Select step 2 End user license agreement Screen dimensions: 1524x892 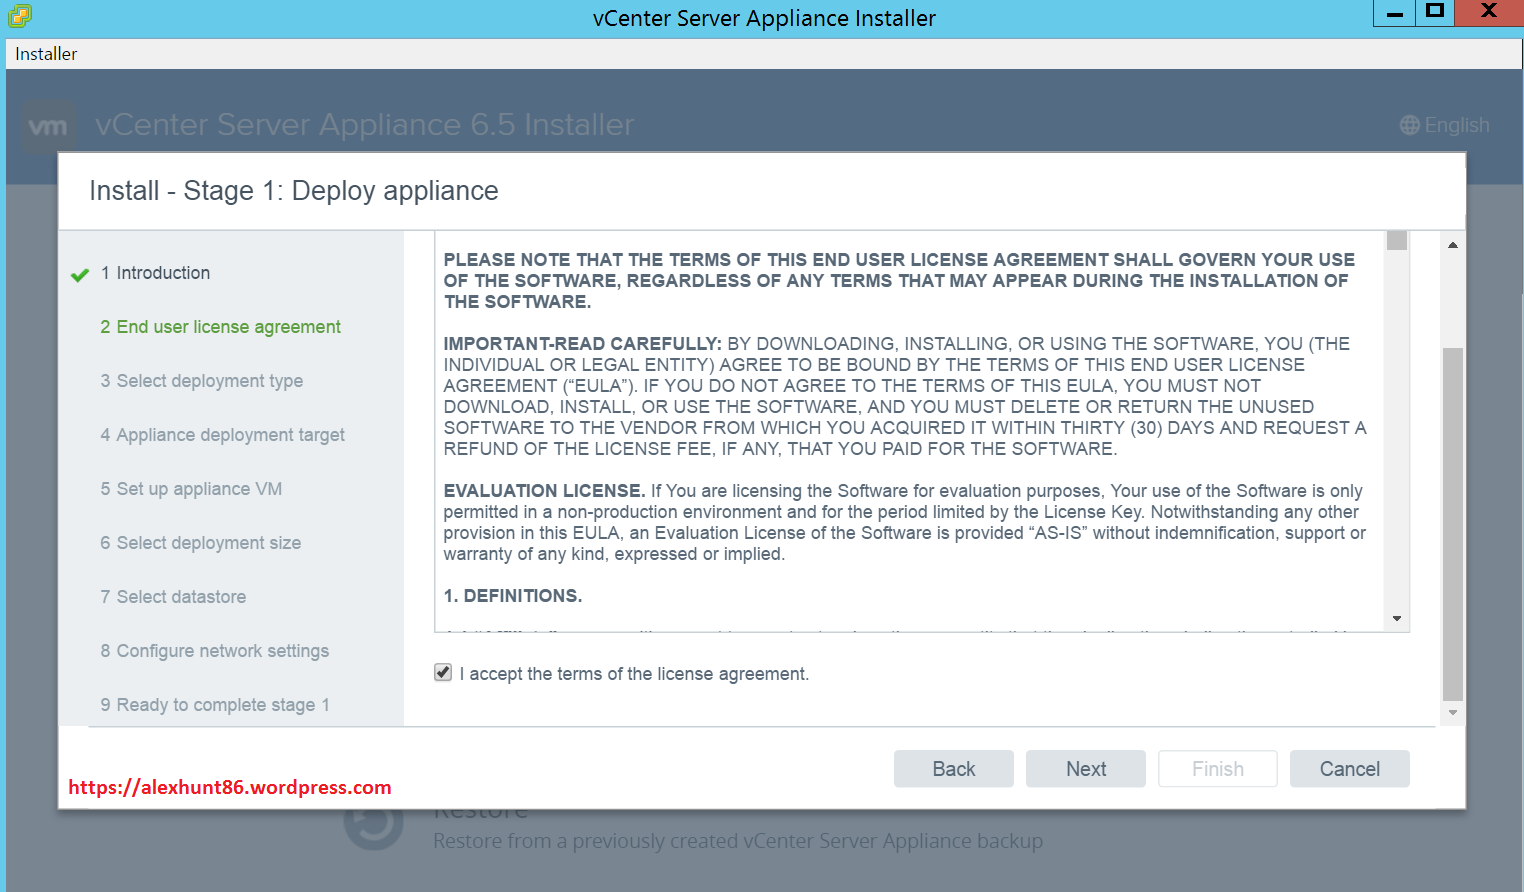(220, 327)
